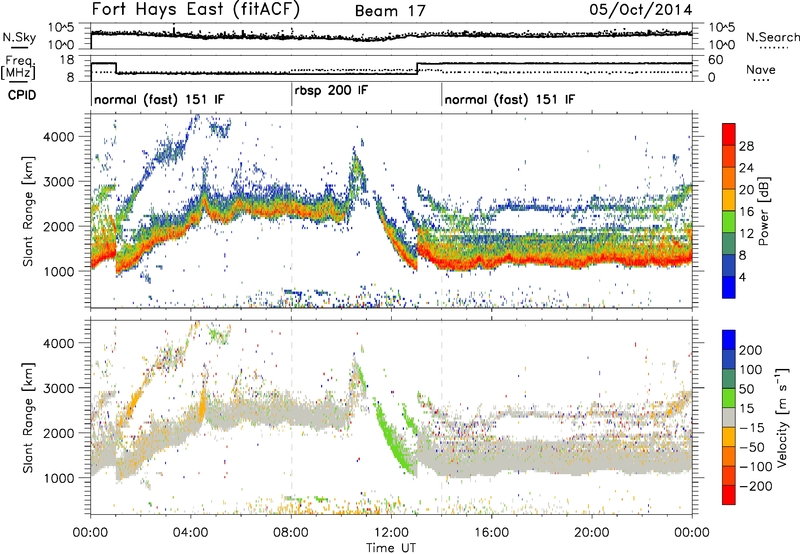Click the red top segment of the power colorbar
Image resolution: width=800 pixels, height=554 pixels.
[729, 134]
